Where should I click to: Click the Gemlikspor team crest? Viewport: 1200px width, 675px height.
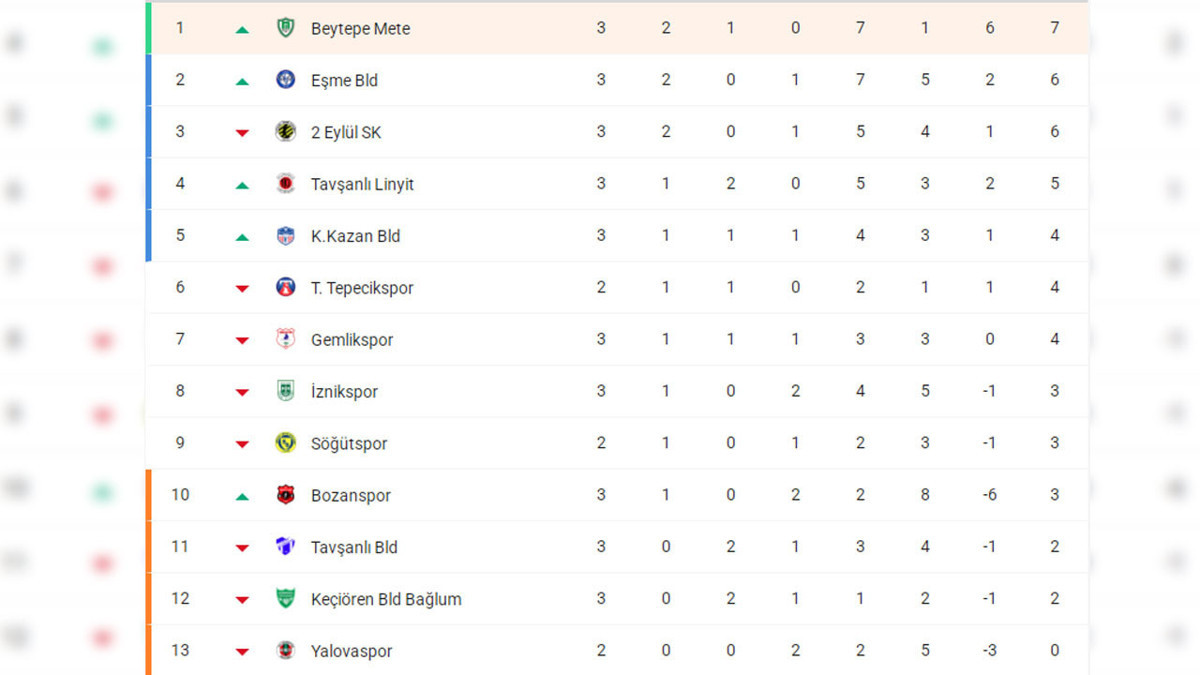(x=285, y=339)
